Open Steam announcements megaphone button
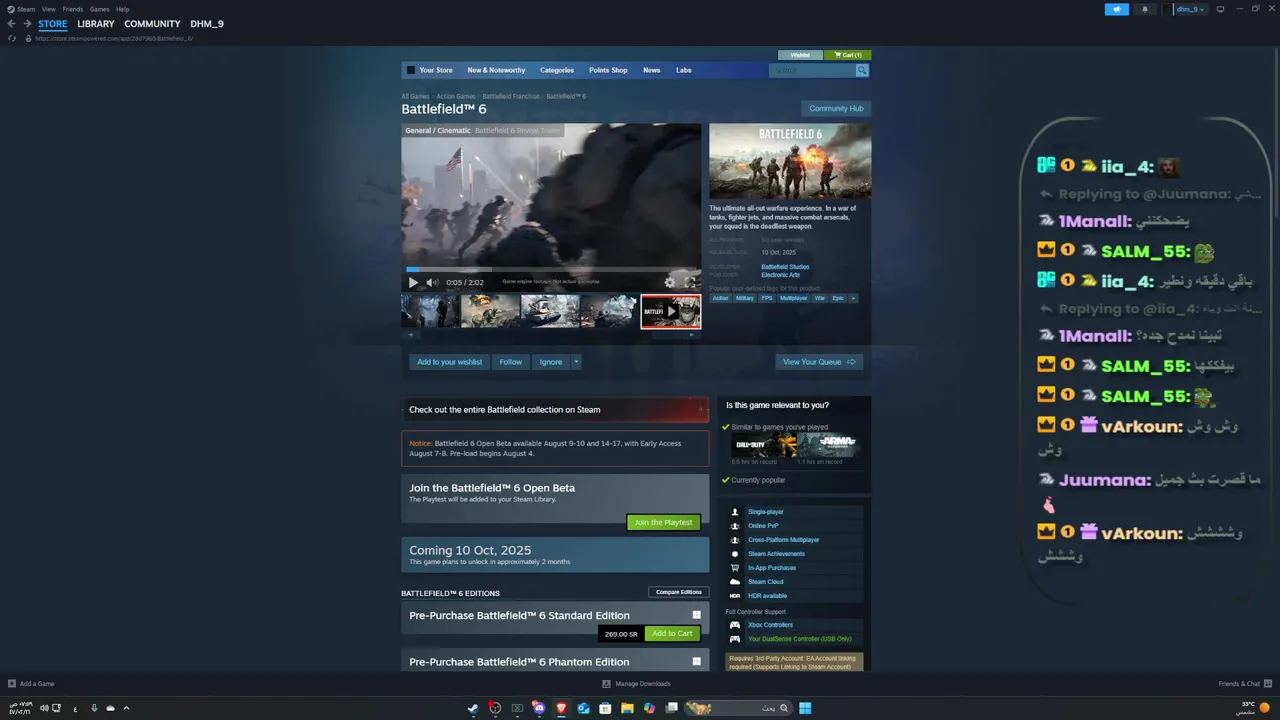 [1117, 9]
